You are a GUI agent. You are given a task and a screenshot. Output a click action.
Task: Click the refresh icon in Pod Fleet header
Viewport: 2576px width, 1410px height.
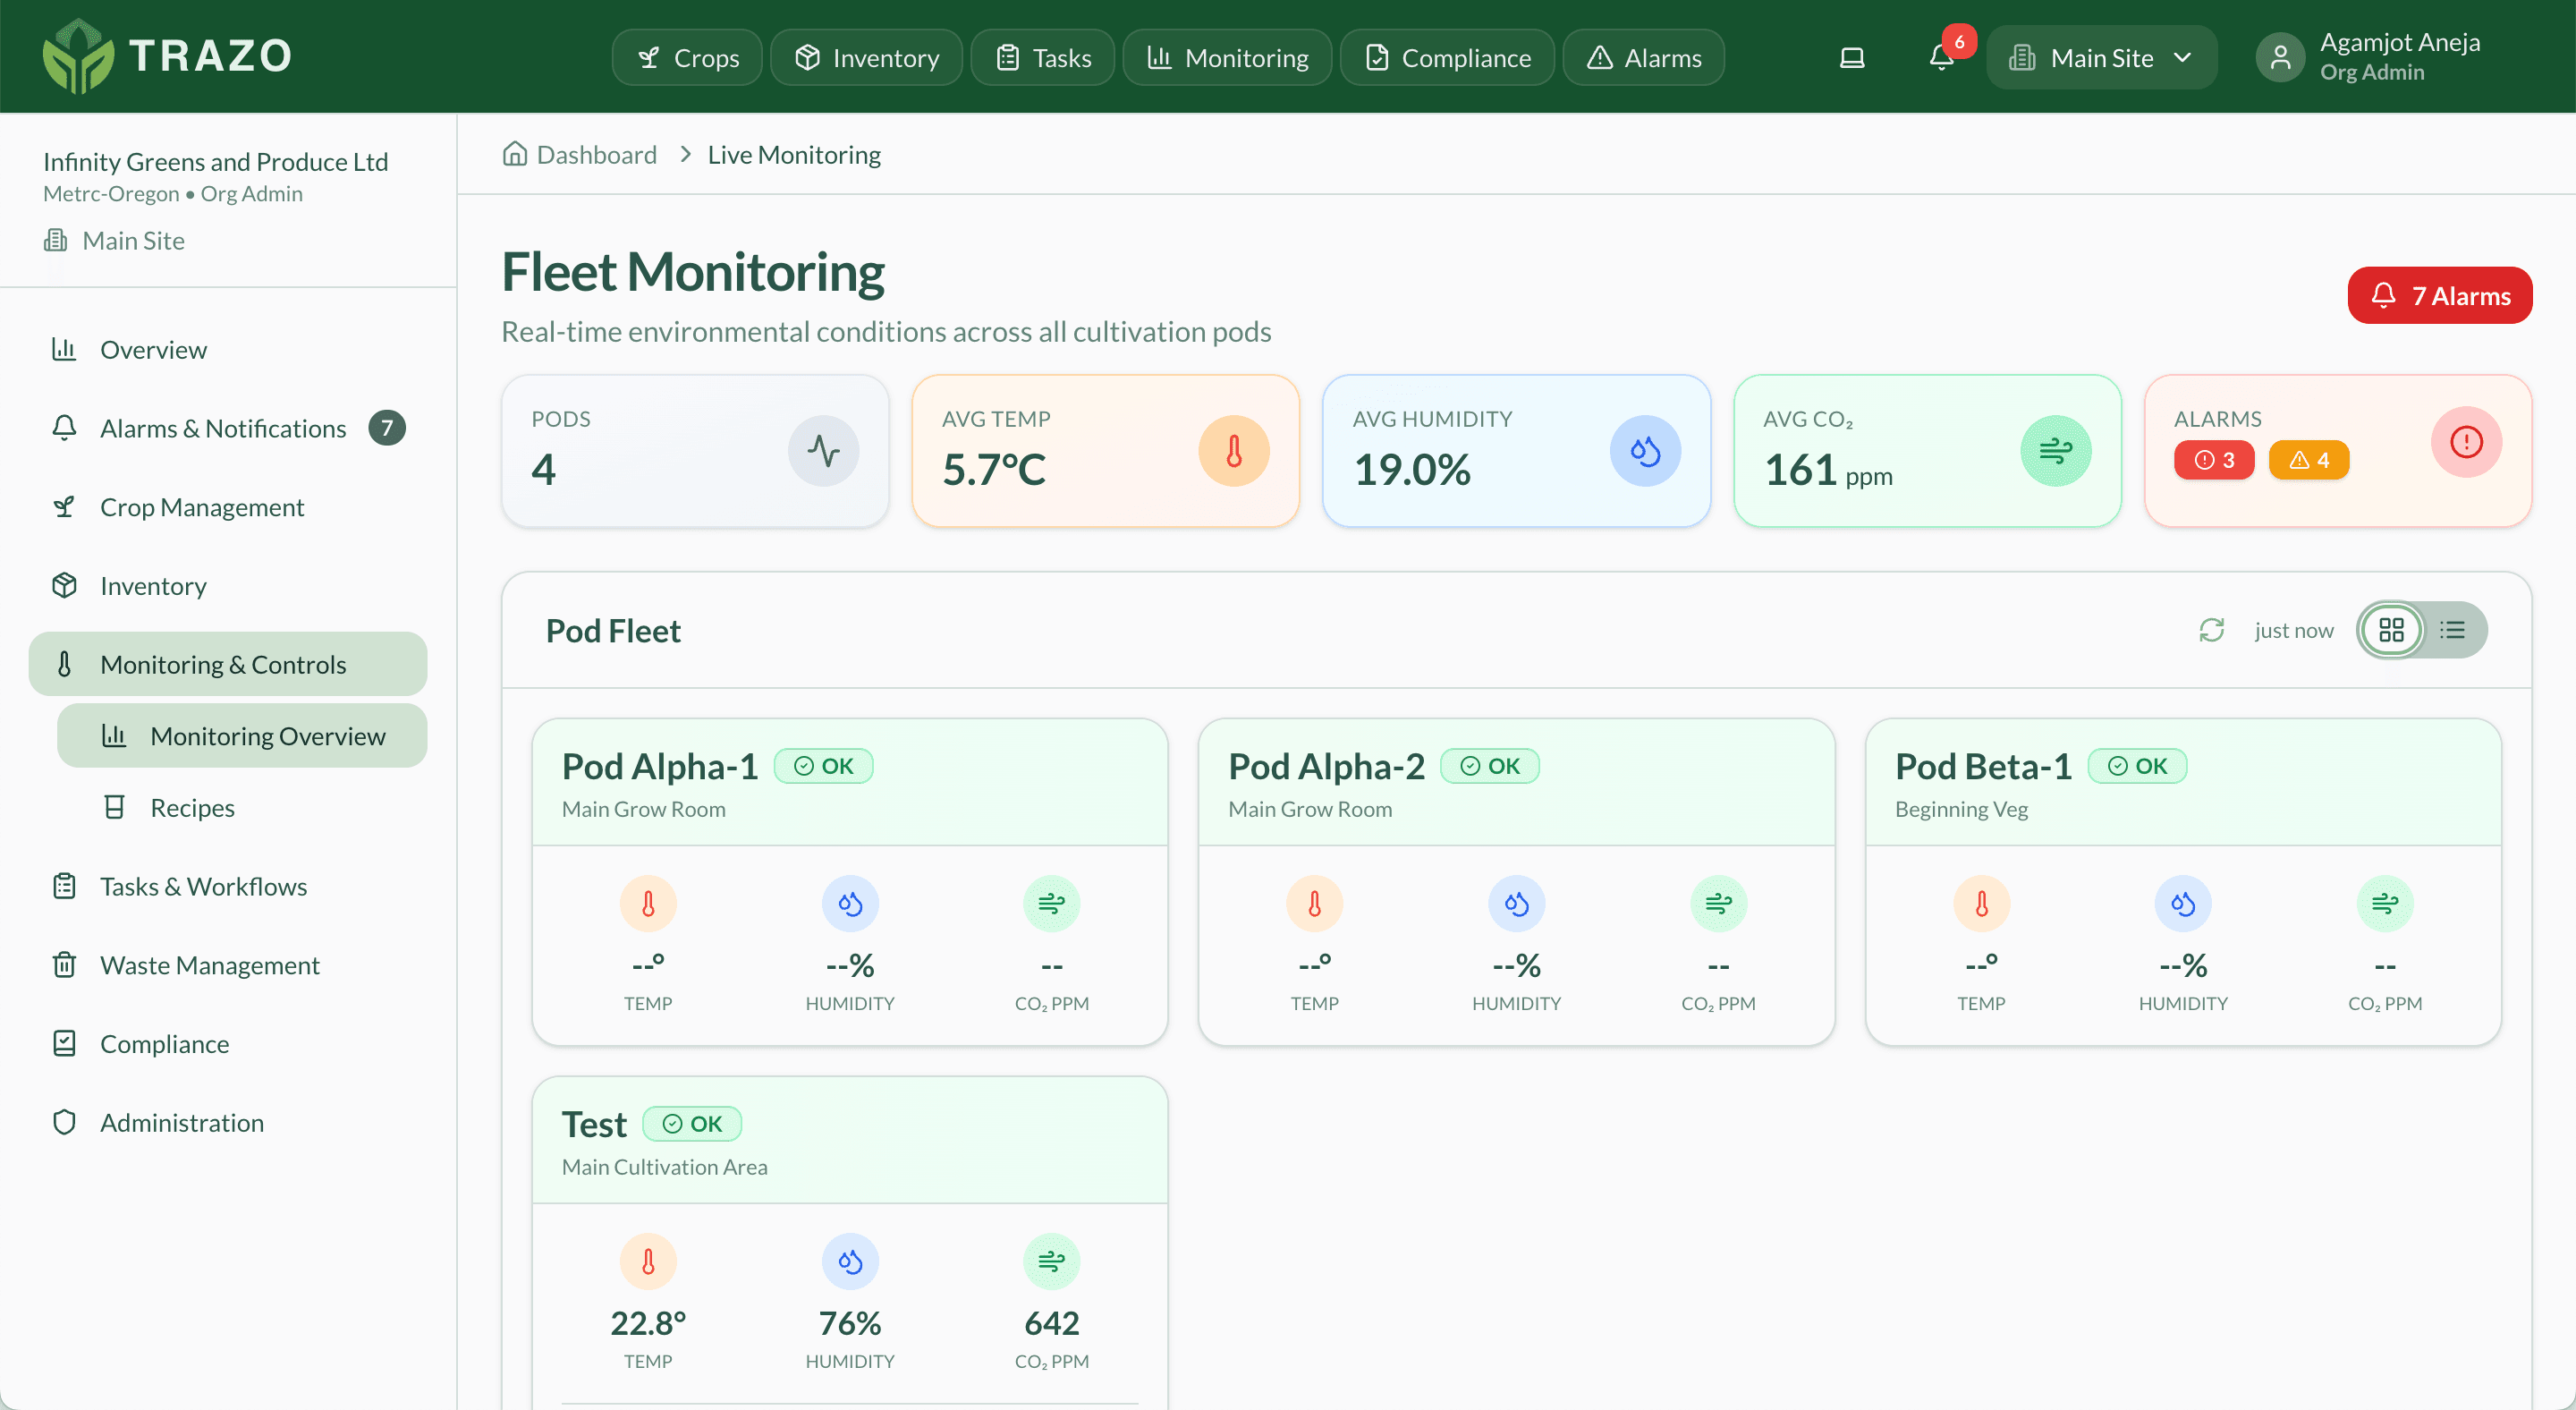click(x=2212, y=630)
